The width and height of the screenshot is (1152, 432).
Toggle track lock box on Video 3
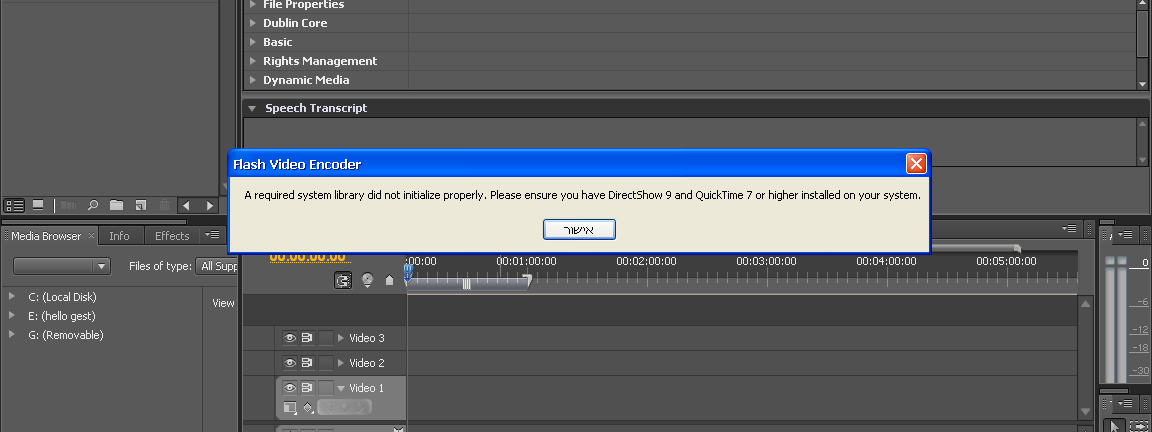[325, 338]
